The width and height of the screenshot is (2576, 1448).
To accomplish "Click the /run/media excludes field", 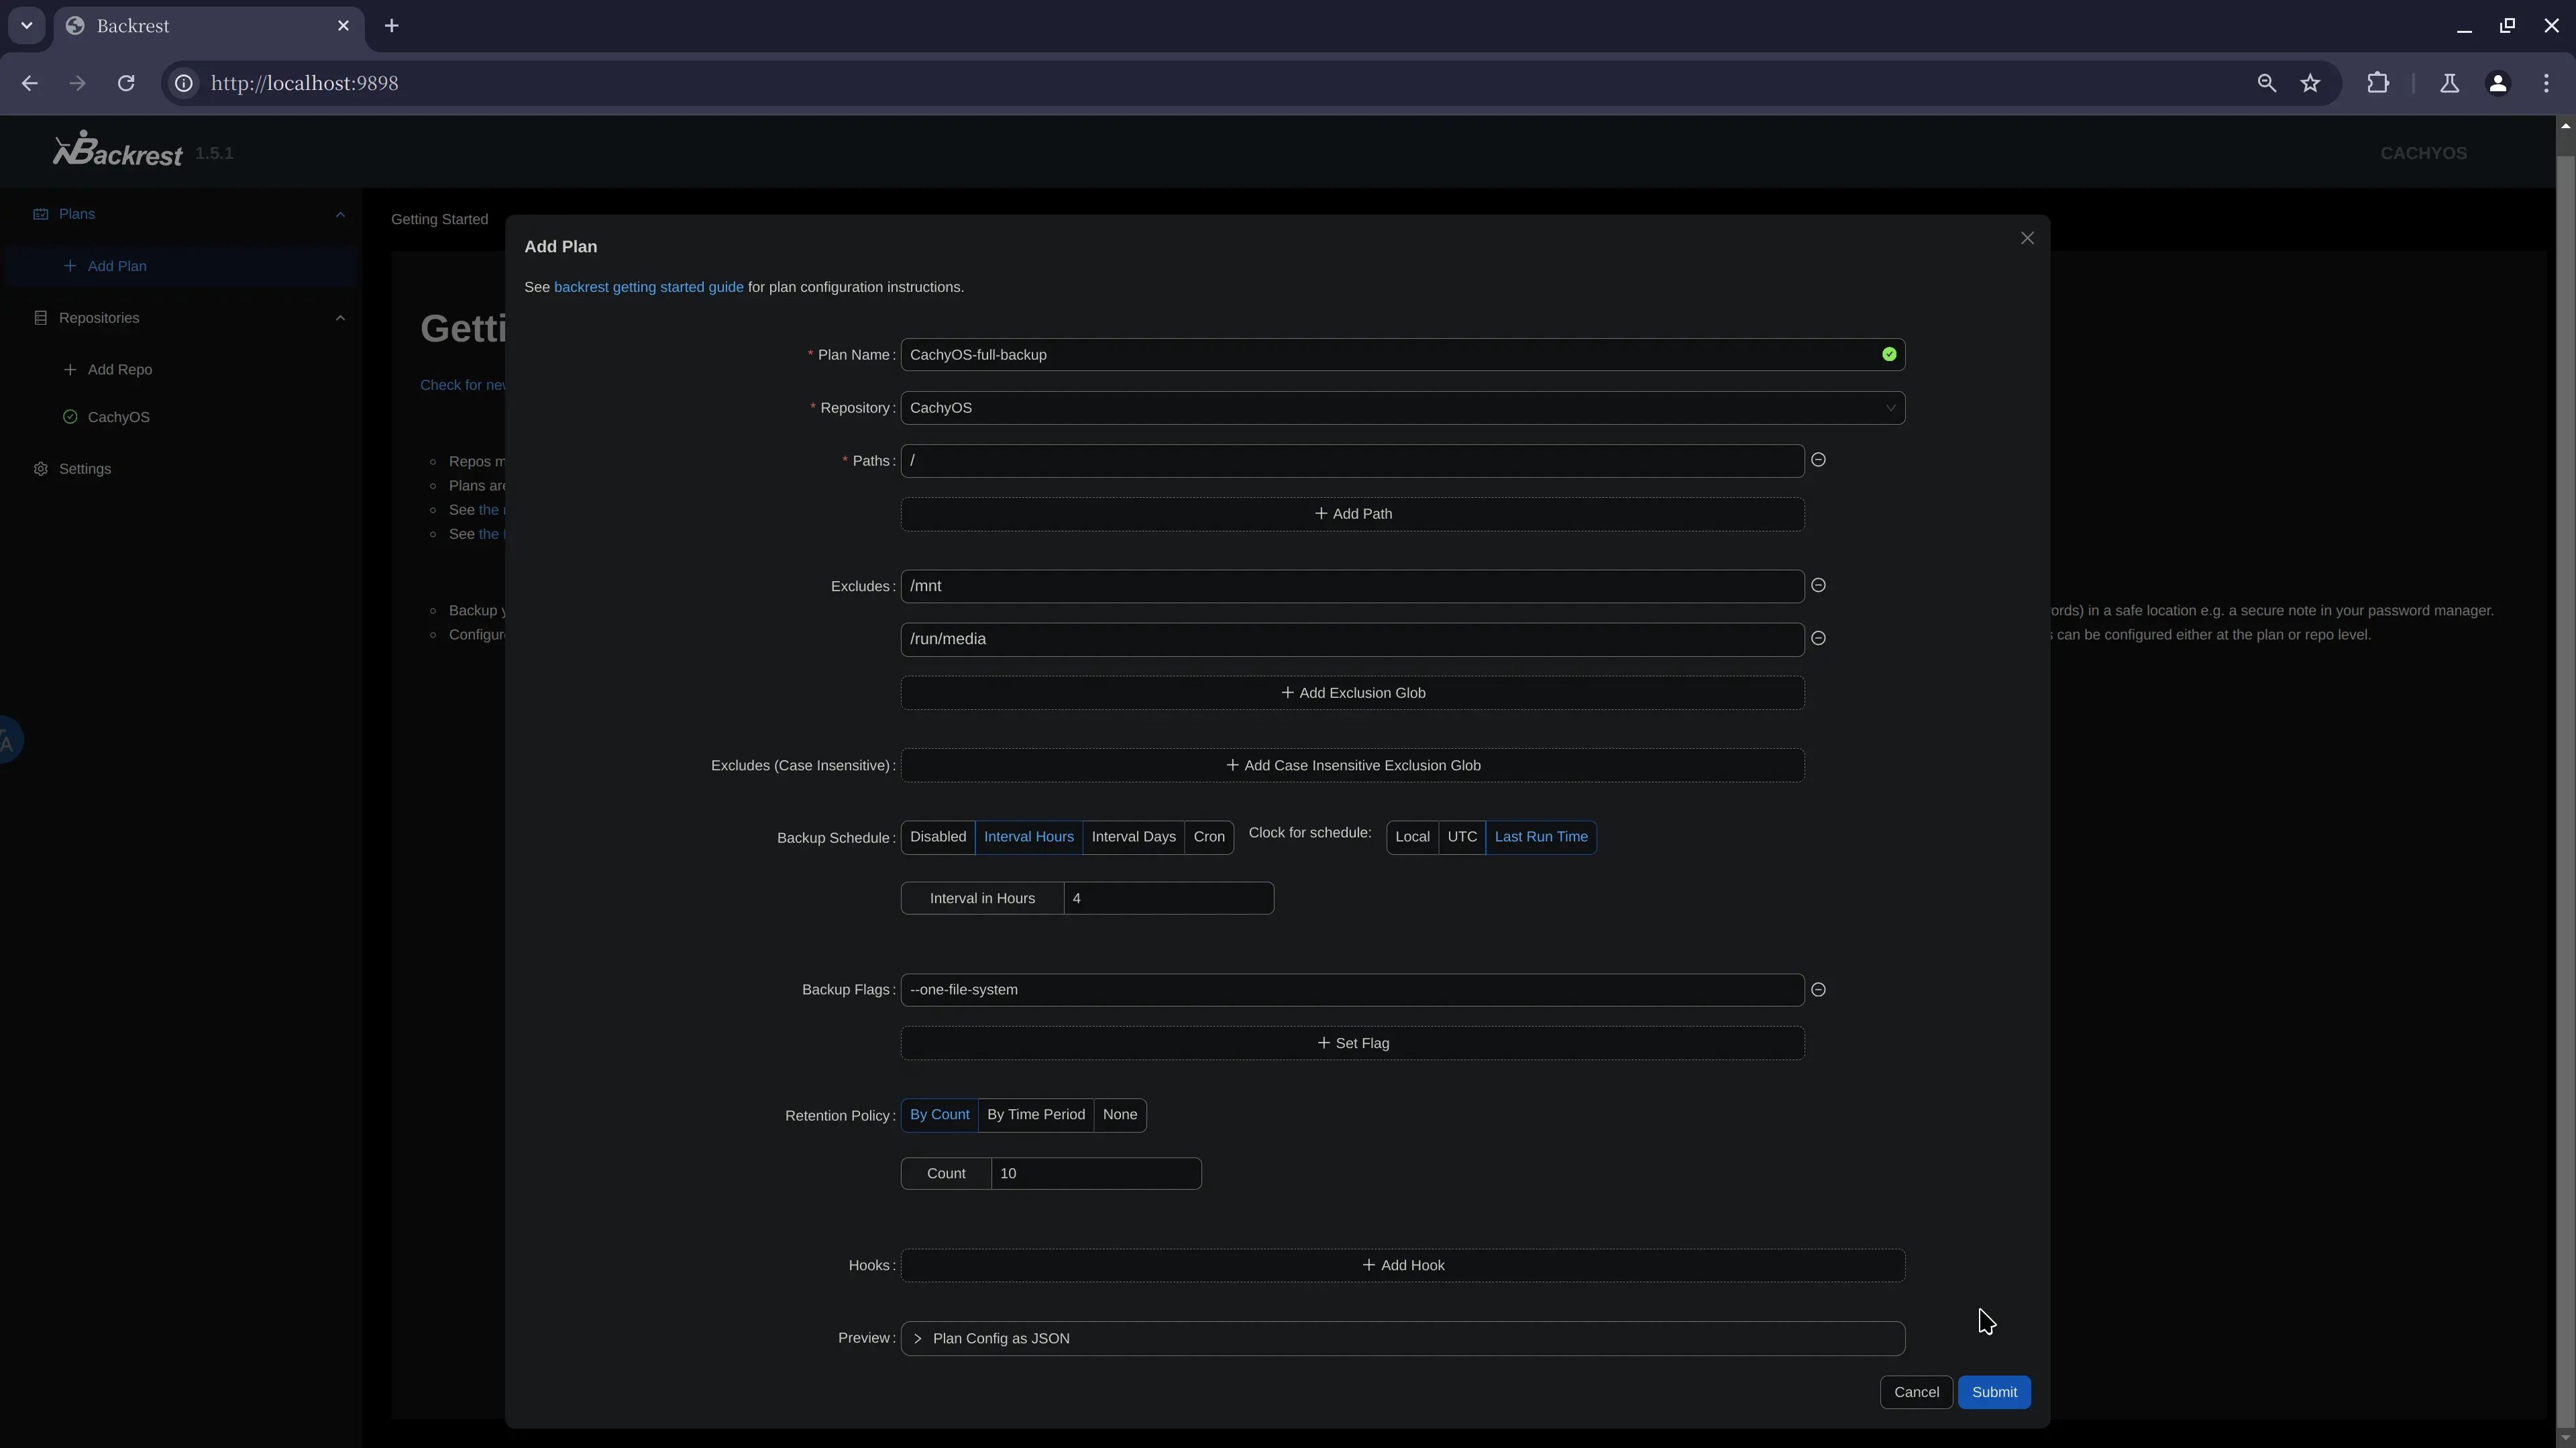I will pos(1352,639).
